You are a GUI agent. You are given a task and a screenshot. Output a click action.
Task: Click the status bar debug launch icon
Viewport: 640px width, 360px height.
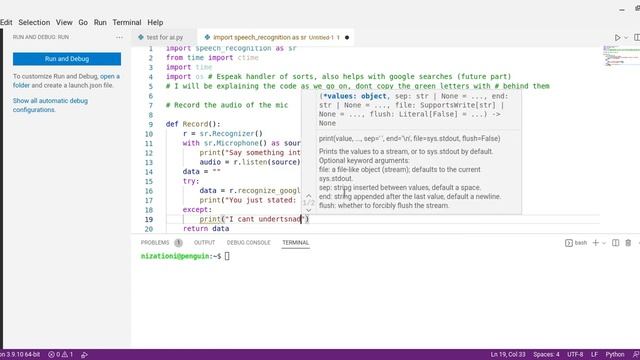pos(84,355)
